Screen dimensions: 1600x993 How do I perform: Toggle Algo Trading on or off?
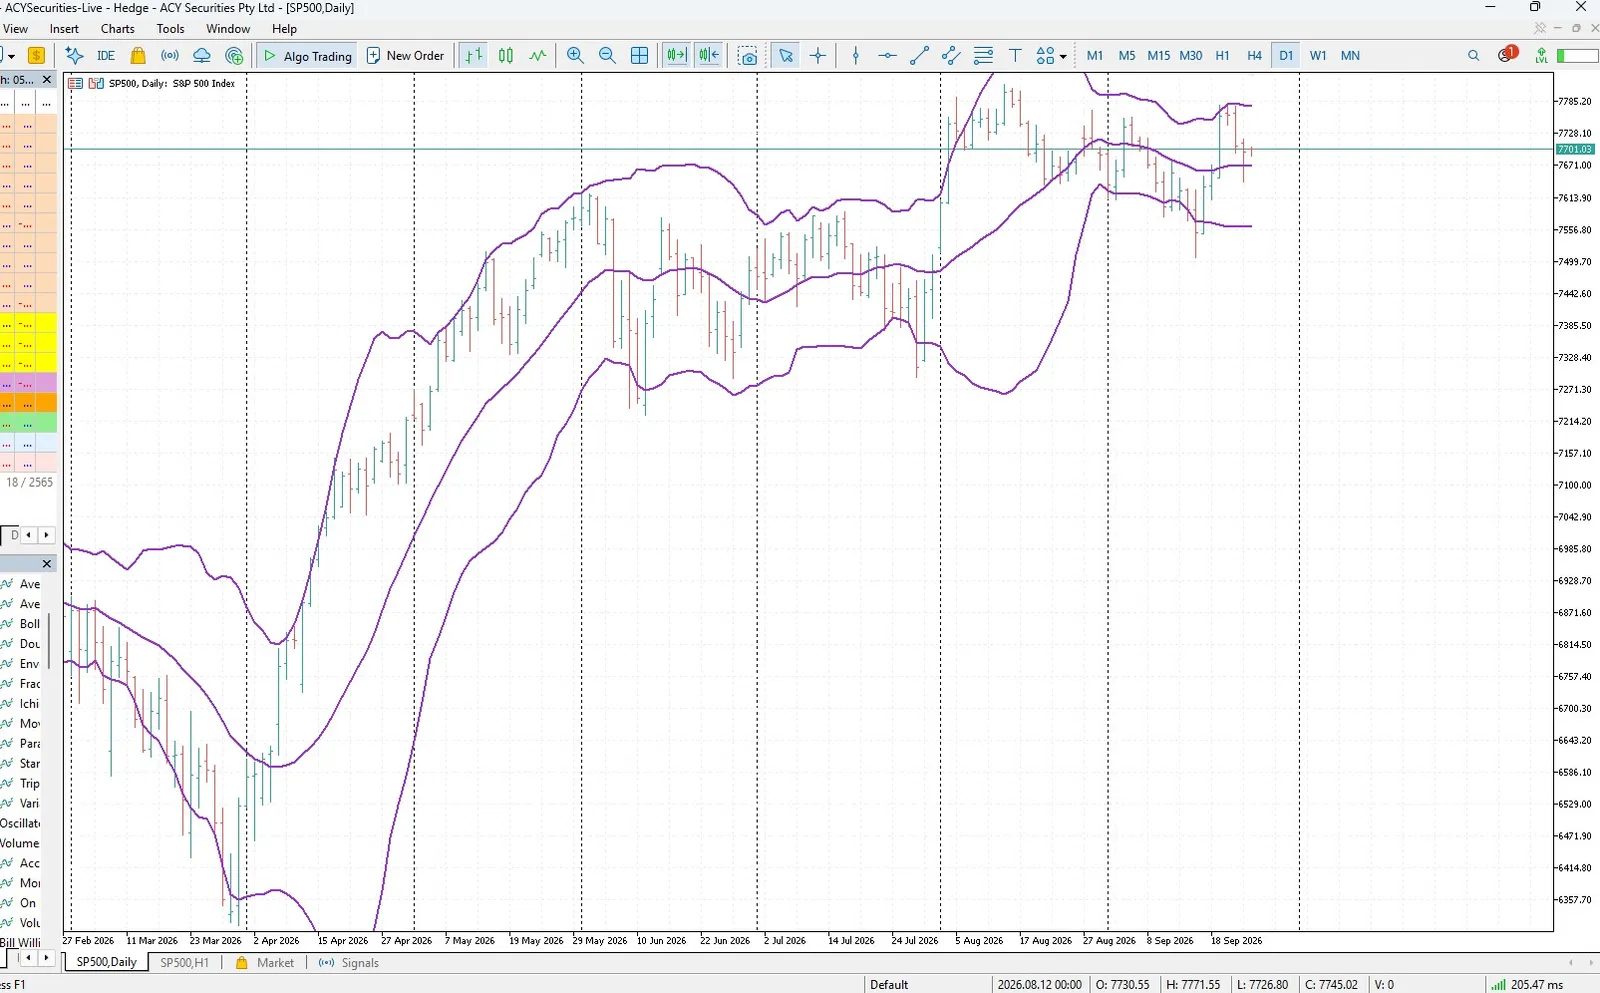pos(307,56)
